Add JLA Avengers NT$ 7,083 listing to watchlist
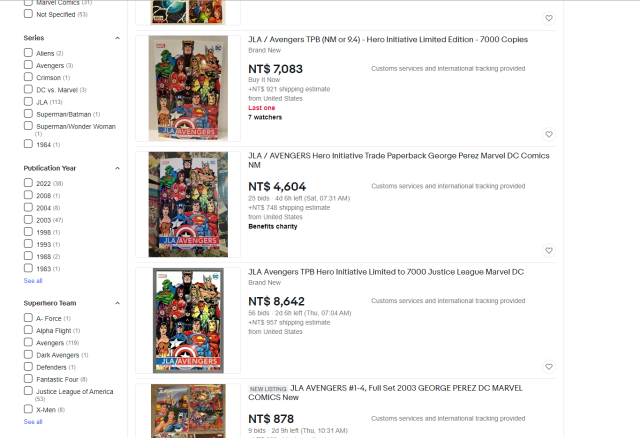 [549, 134]
